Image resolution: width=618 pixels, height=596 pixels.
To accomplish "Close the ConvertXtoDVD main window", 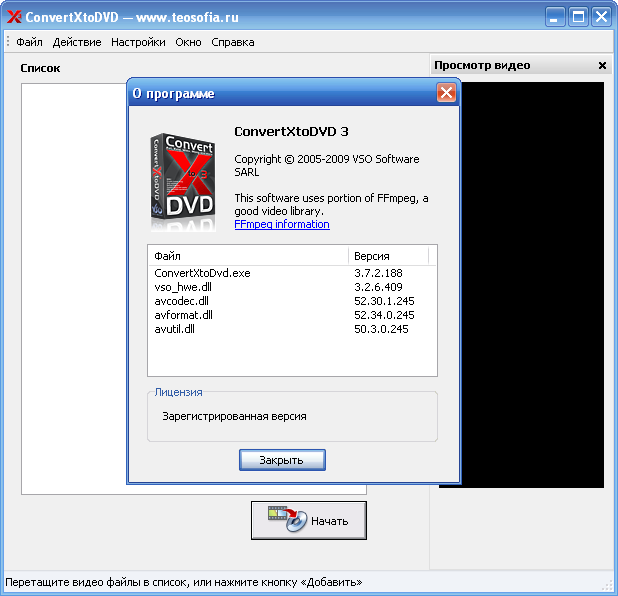I will (x=601, y=17).
